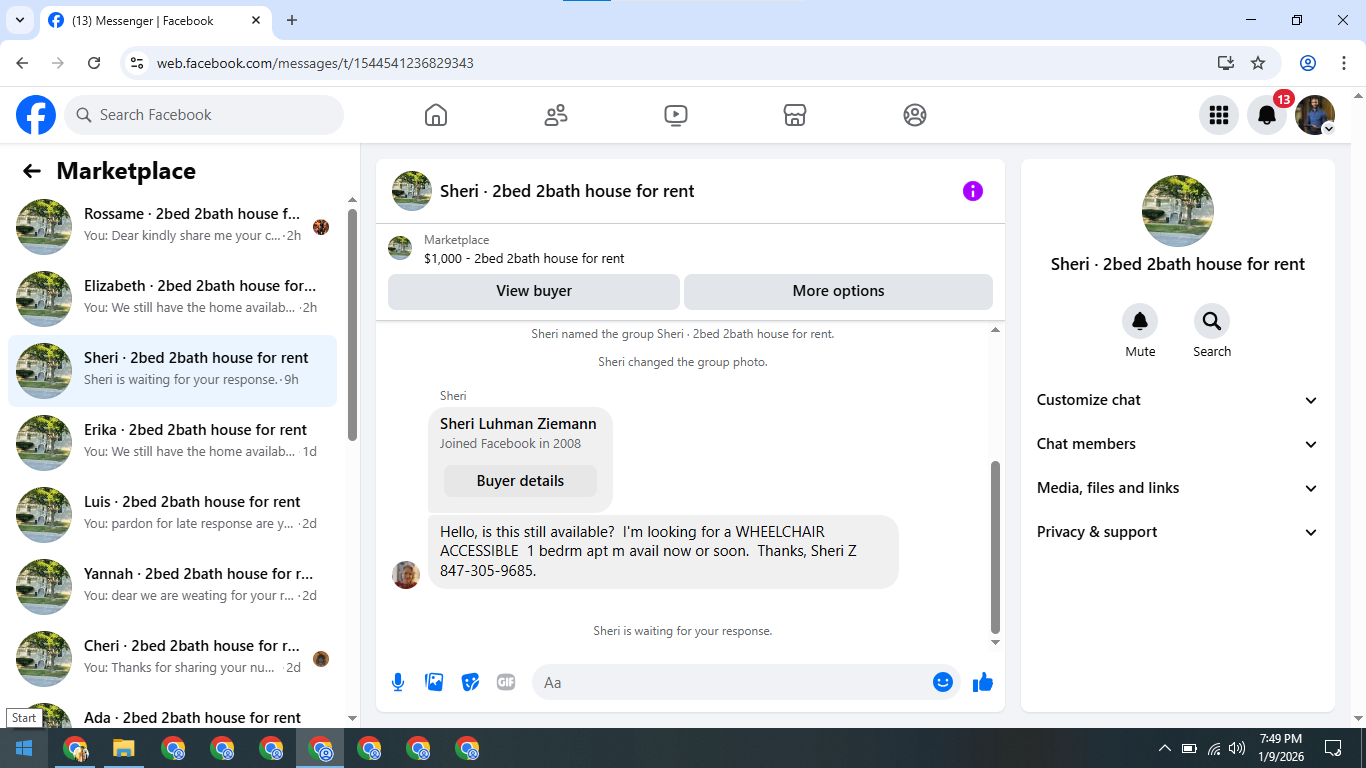Click the chat messages scrollbar
1366x768 pixels.
click(x=995, y=547)
